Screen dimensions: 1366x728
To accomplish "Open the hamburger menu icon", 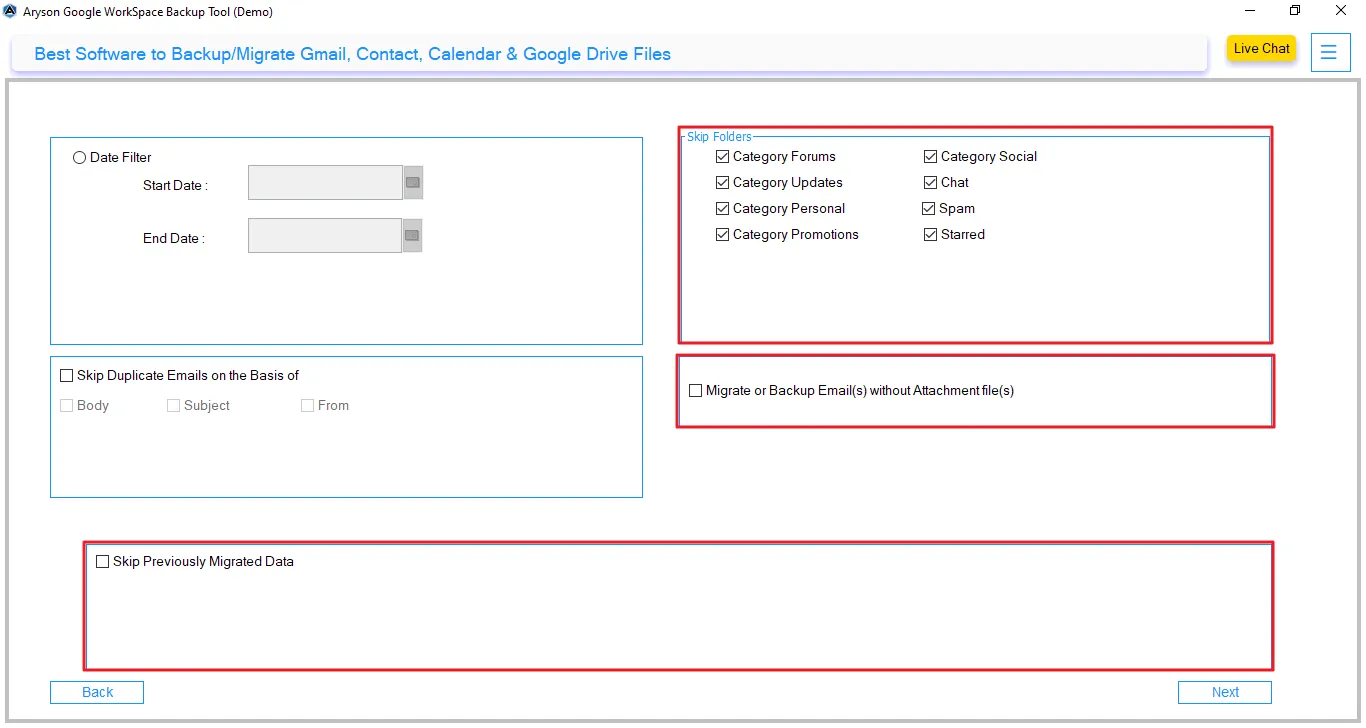I will [1330, 52].
